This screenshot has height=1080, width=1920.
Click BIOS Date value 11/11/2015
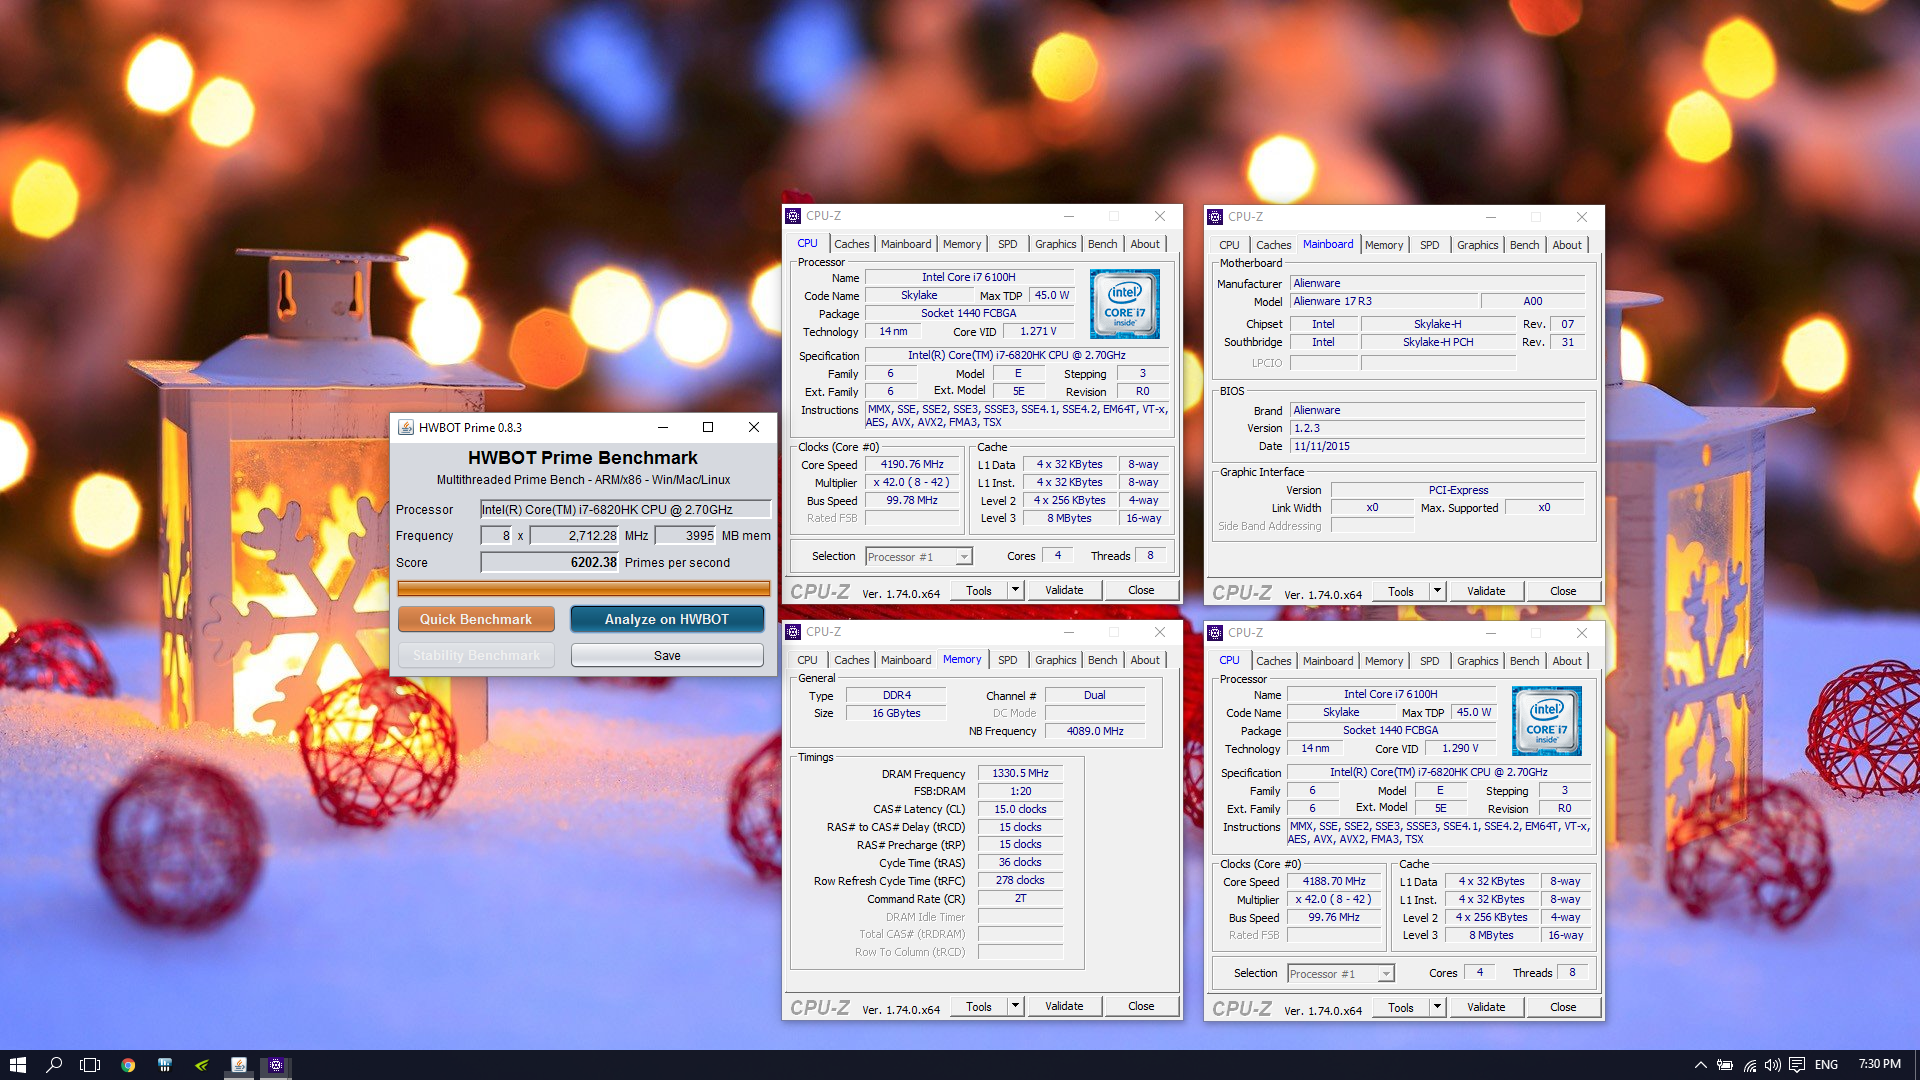click(x=1437, y=446)
